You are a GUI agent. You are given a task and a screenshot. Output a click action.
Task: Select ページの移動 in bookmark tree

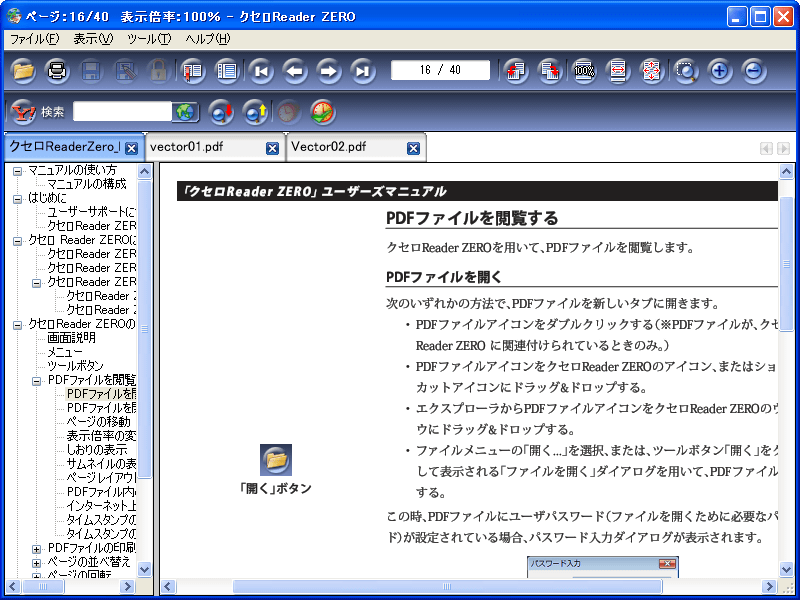[98, 422]
